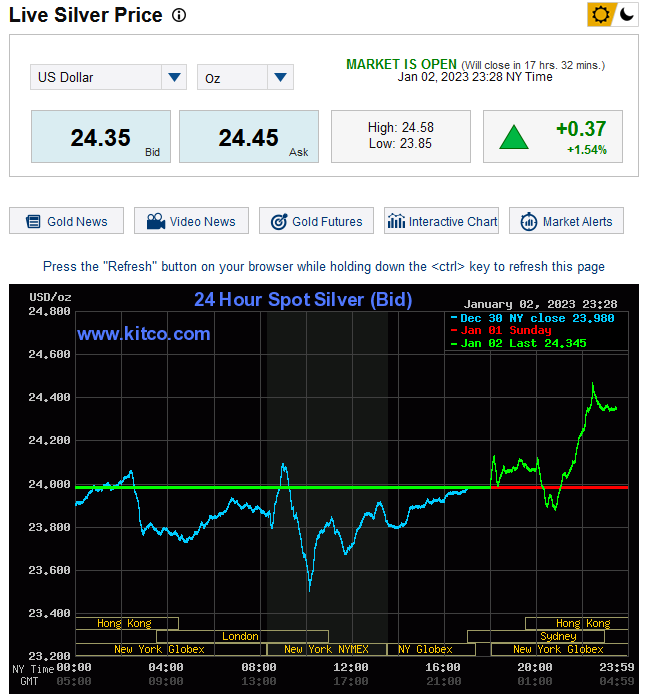
Task: Click the 24.35 Bid price box
Action: click(x=101, y=137)
